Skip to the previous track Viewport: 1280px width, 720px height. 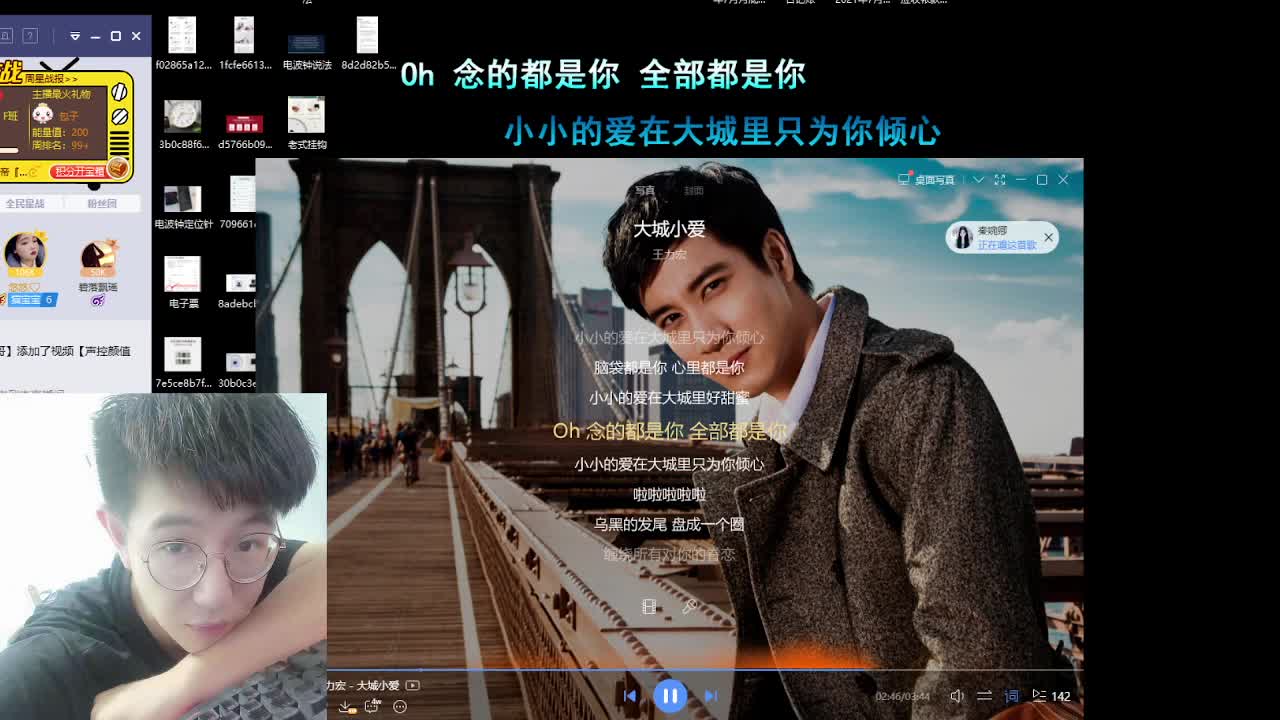629,696
